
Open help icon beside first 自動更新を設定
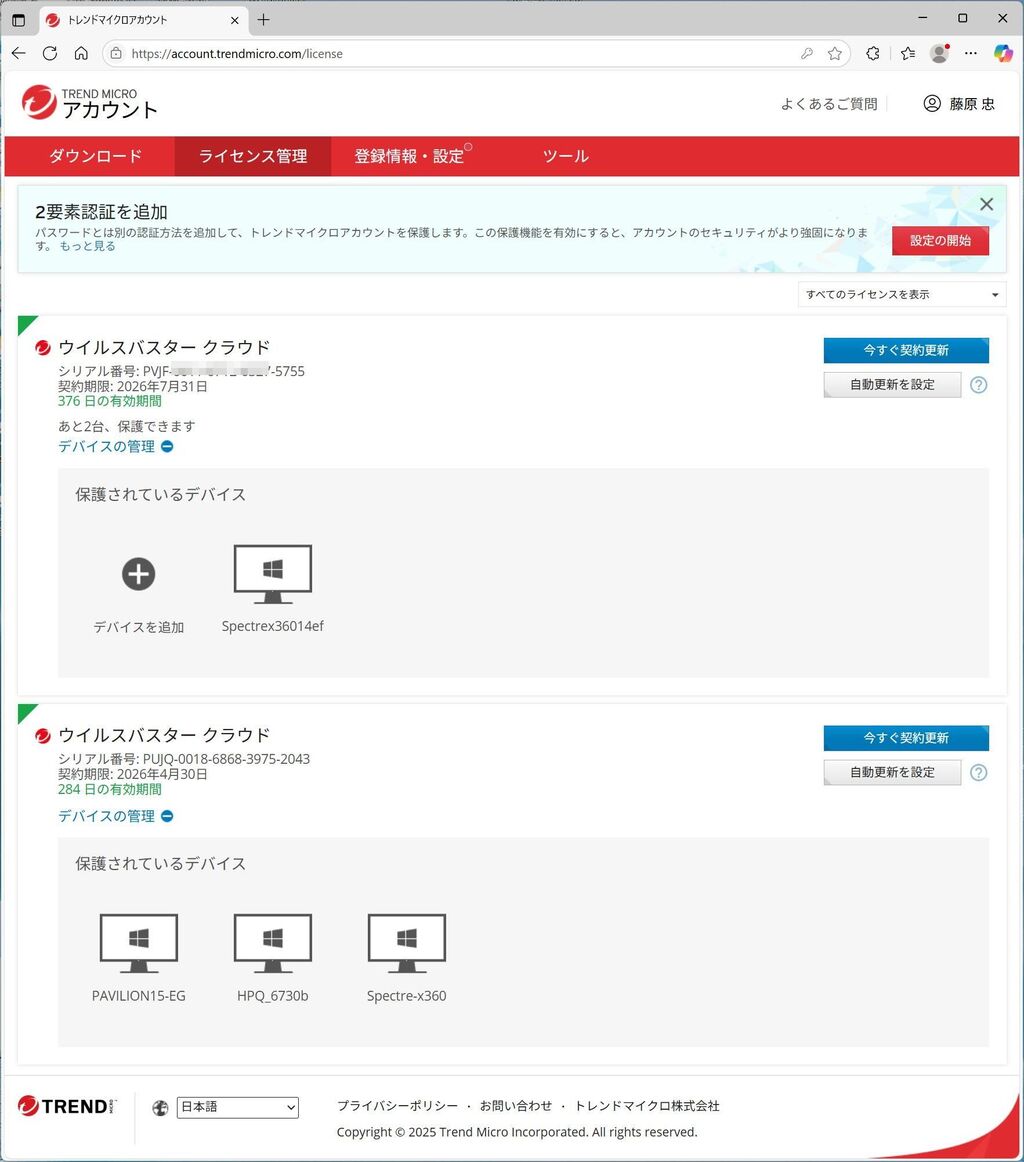978,385
